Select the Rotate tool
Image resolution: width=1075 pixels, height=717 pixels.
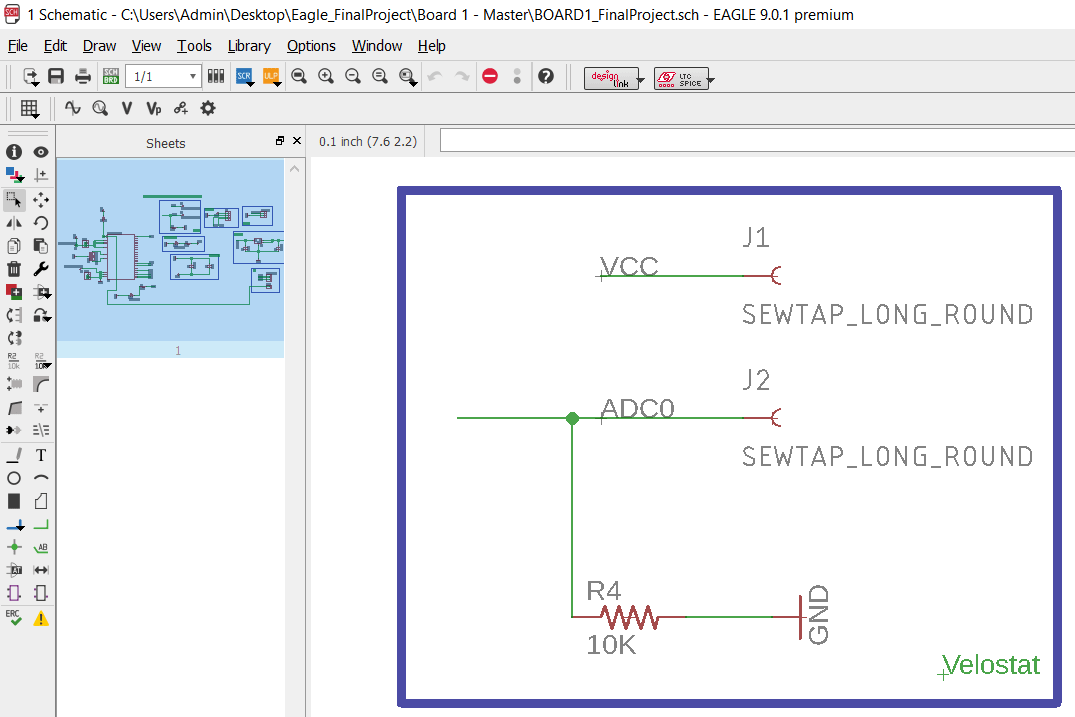click(x=41, y=223)
